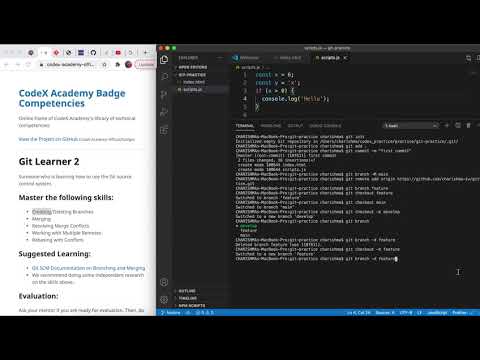Kill the terminal with trash icon
Viewport: 480px width, 360px height.
click(x=468, y=126)
